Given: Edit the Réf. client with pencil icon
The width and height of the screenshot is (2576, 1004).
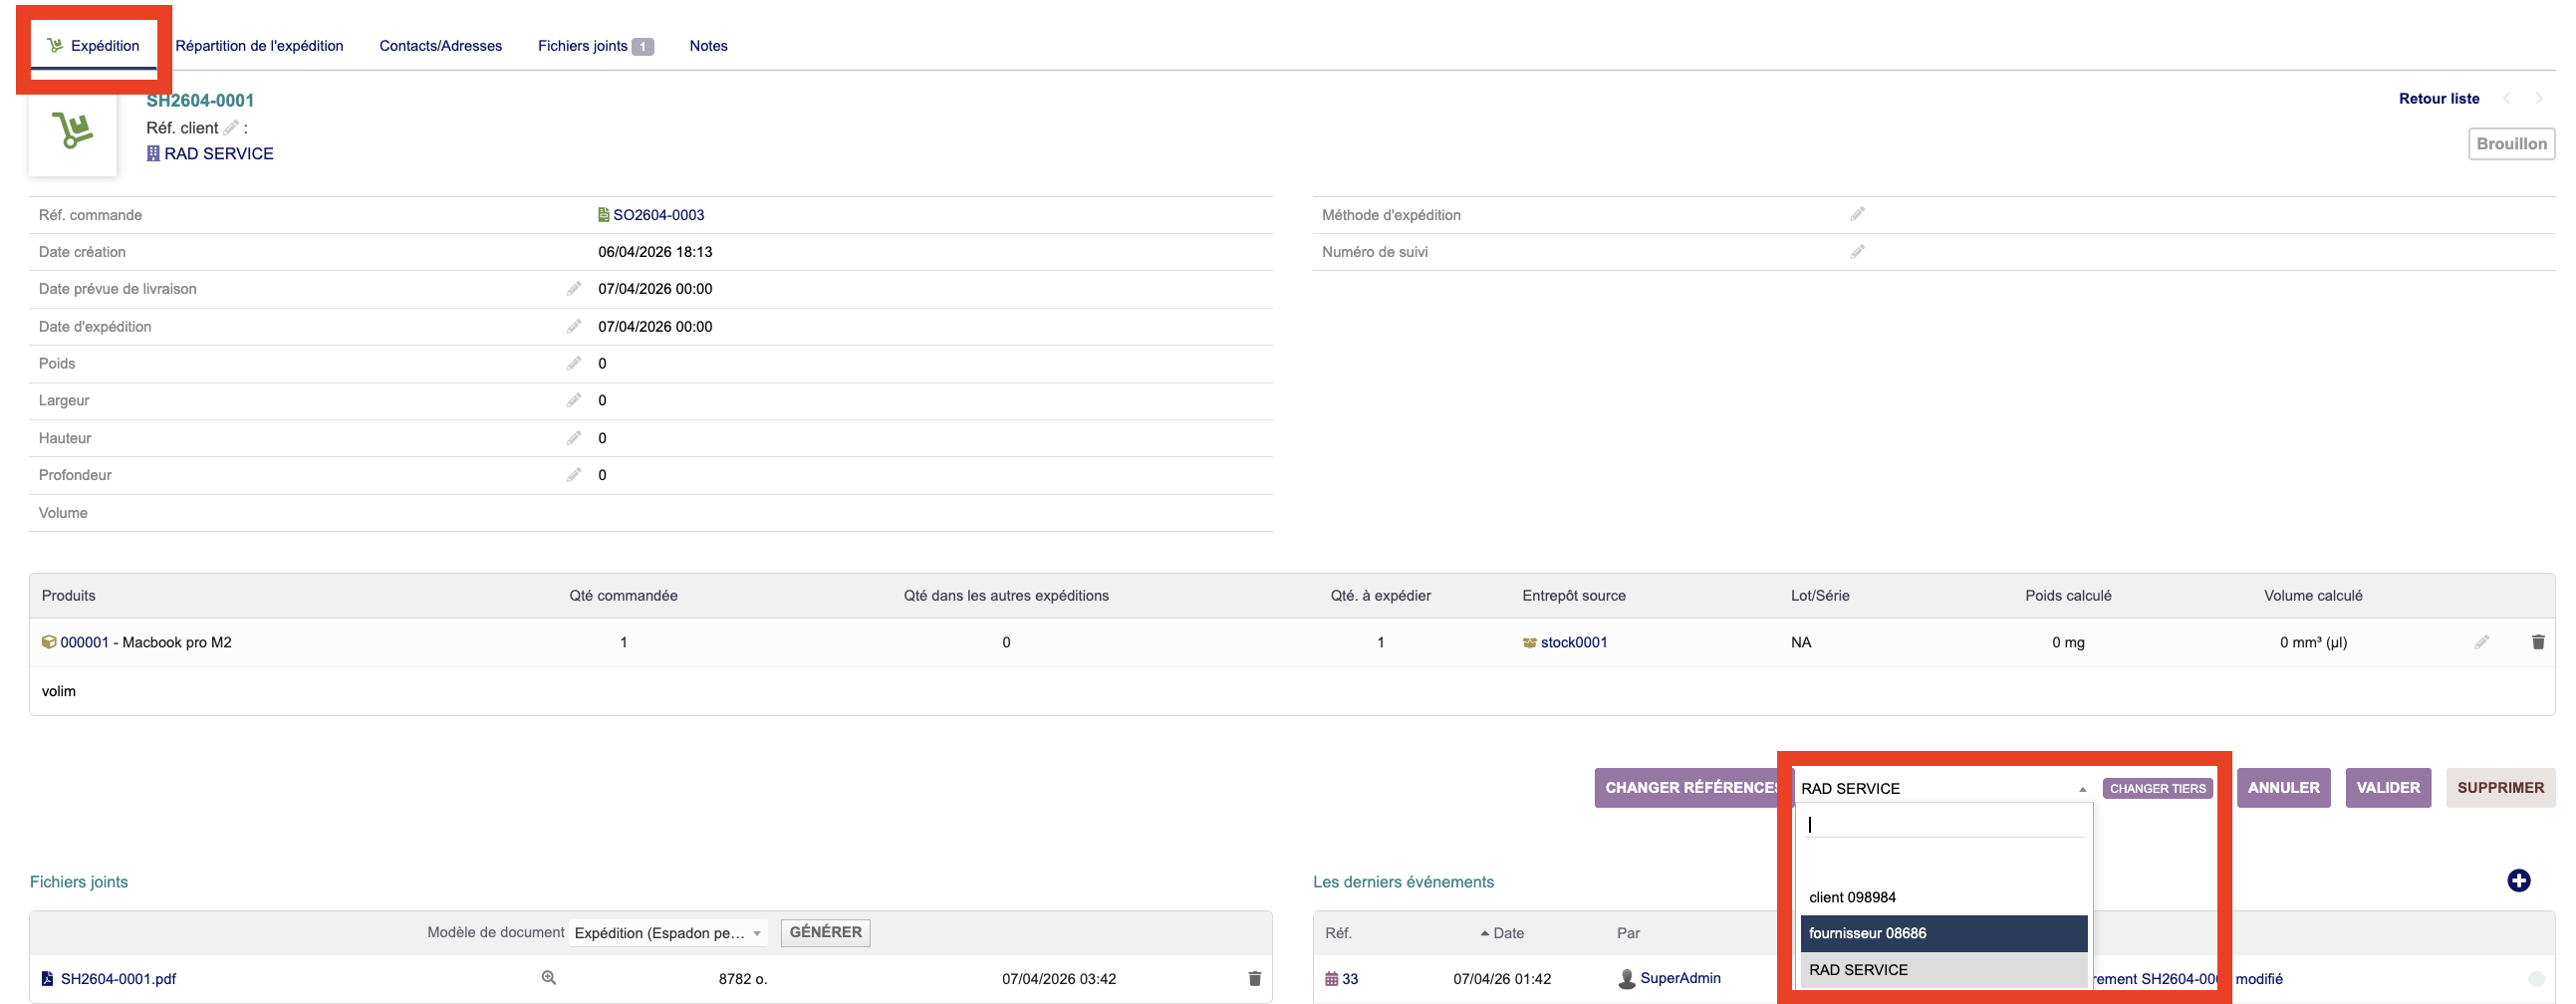Looking at the screenshot, I should (x=231, y=128).
